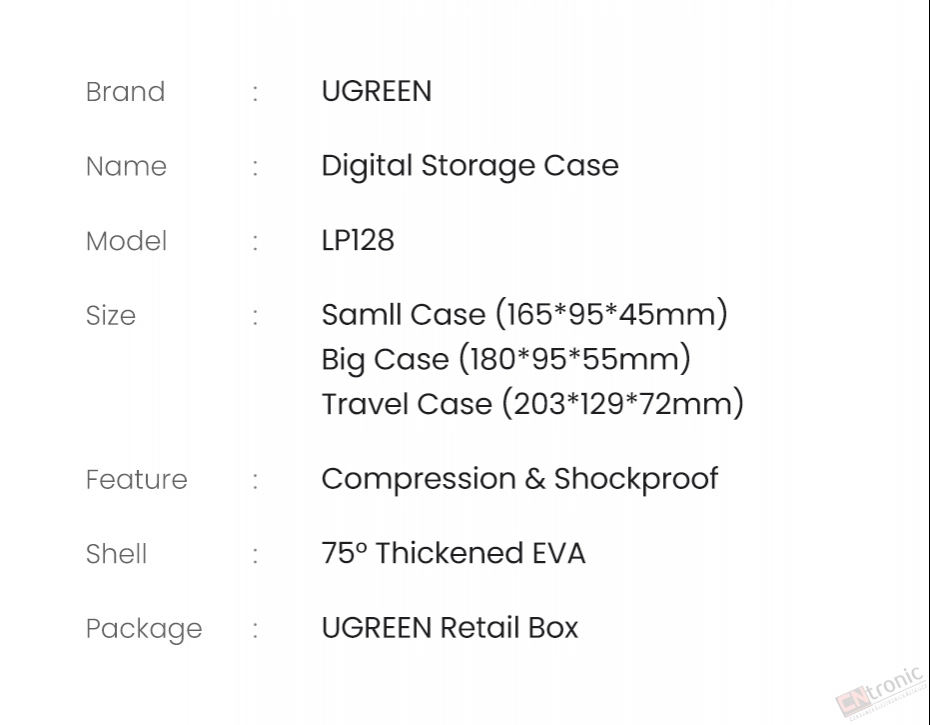Click the Feature label
This screenshot has width=930, height=725.
136,479
